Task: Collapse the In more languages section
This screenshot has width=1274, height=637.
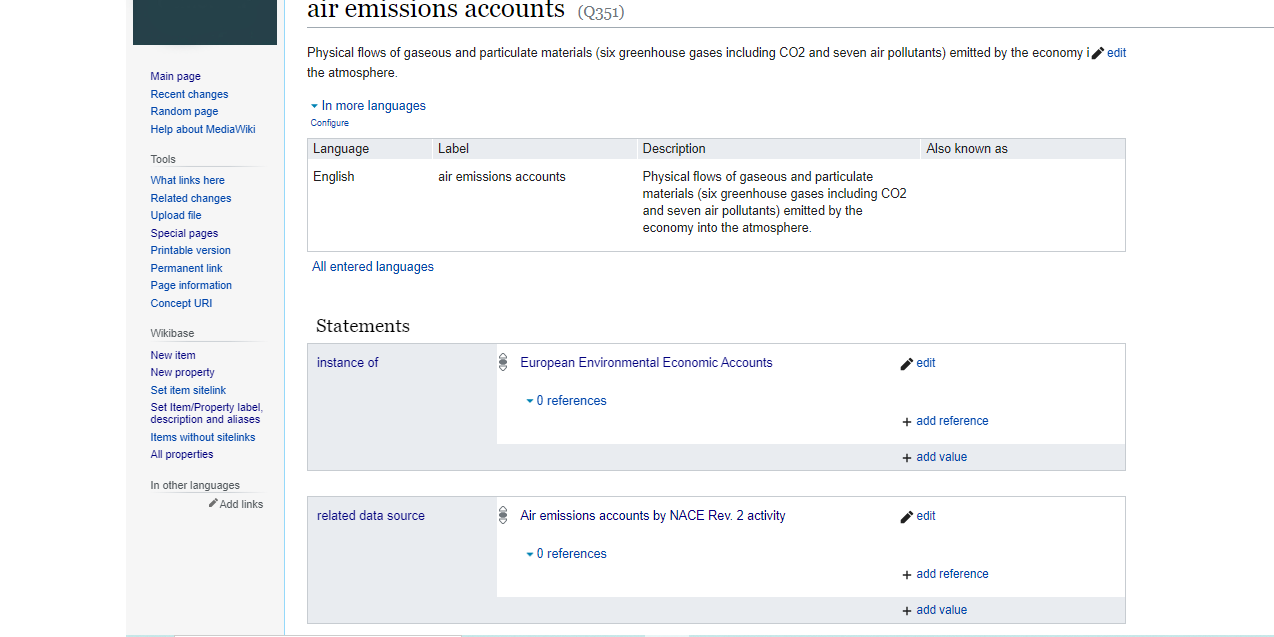Action: point(367,106)
